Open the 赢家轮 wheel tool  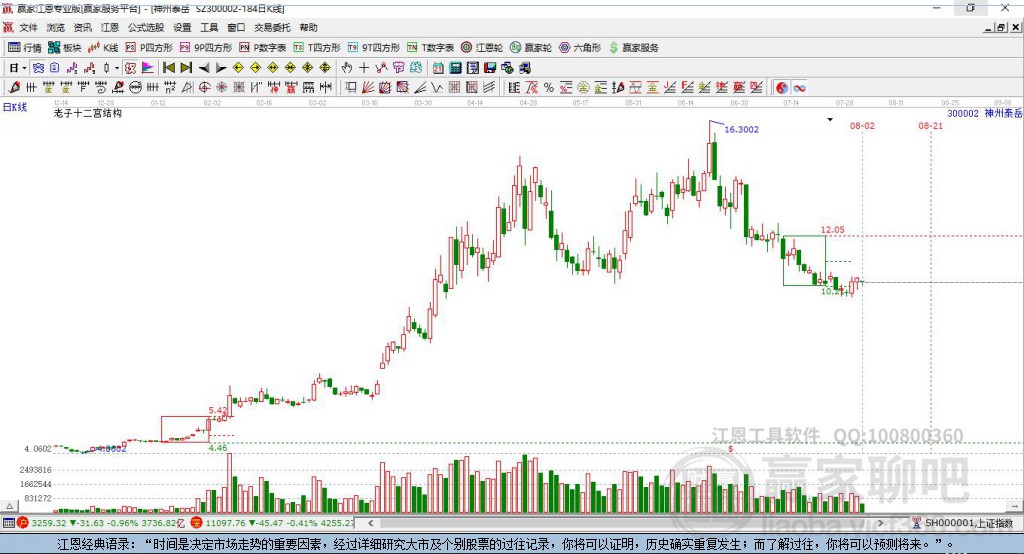[531, 48]
